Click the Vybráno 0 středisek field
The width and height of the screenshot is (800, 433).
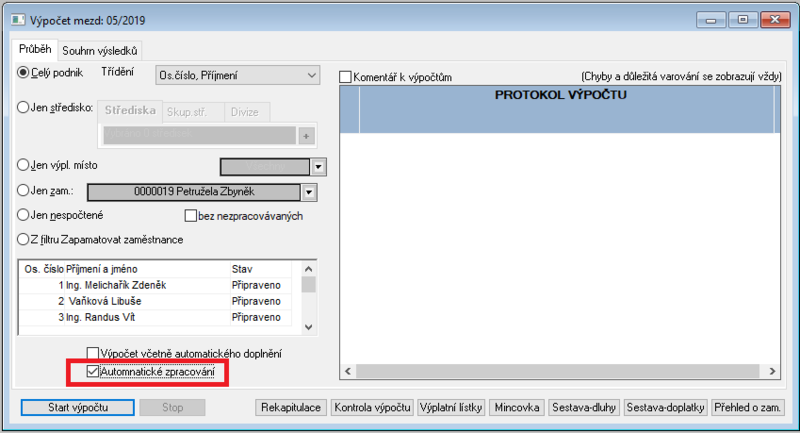coord(199,134)
